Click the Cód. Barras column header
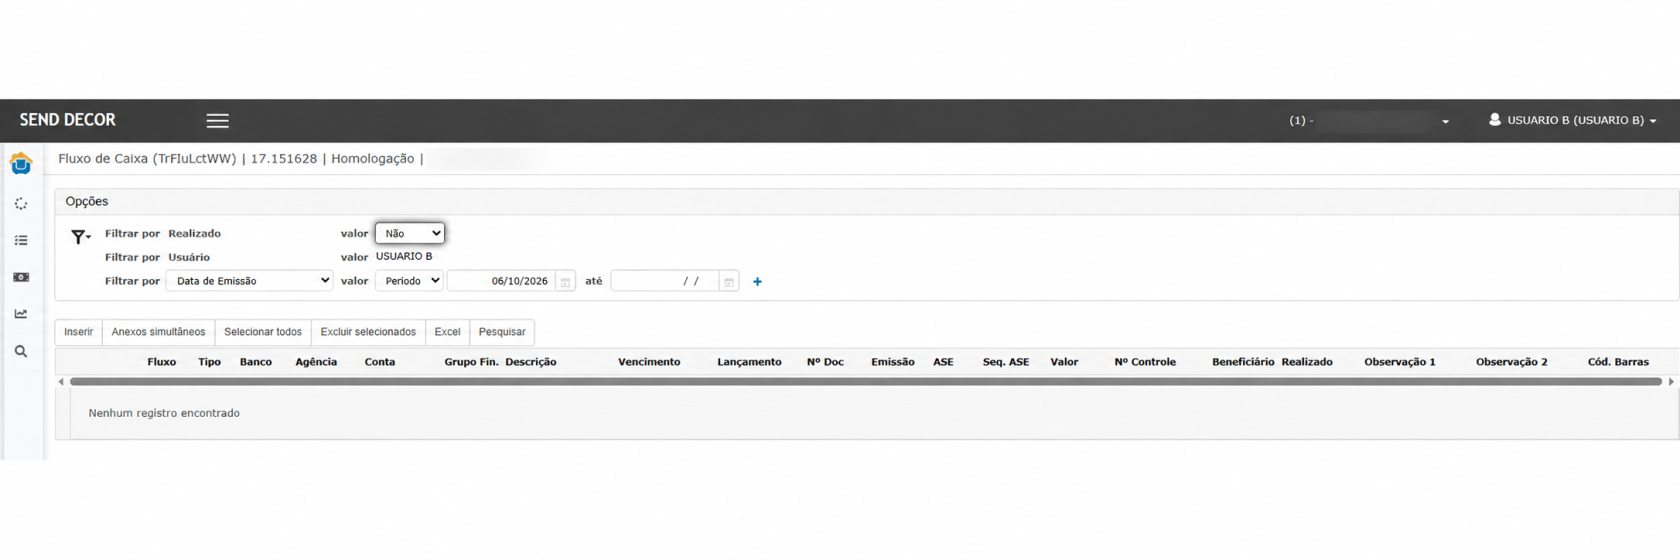Screen dimensions: 1680x560 tap(1618, 362)
